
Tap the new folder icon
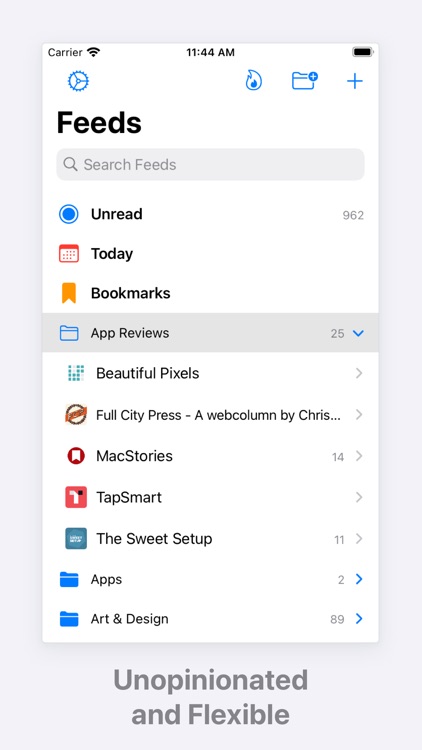pyautogui.click(x=305, y=80)
